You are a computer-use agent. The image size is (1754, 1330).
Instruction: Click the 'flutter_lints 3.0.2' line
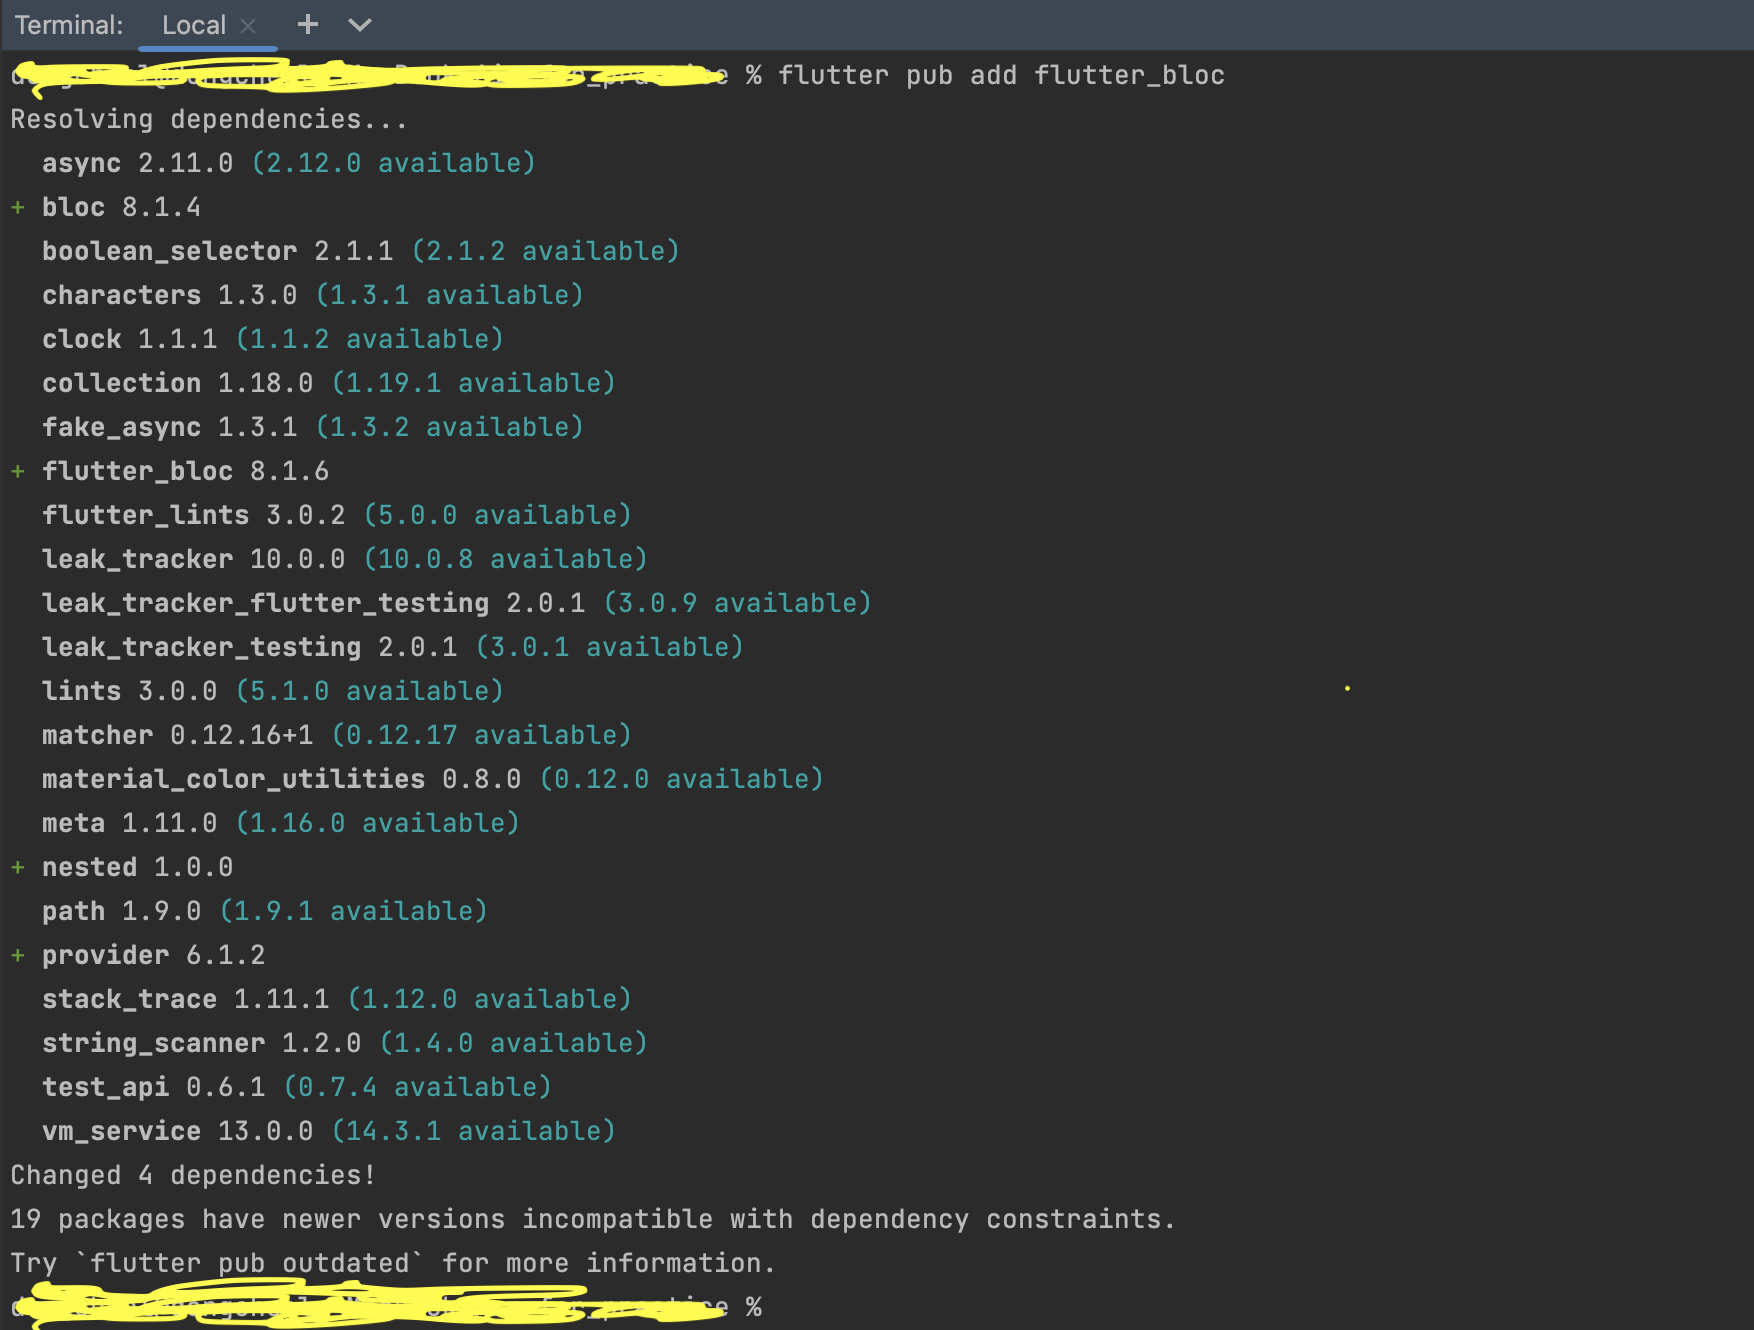[337, 515]
